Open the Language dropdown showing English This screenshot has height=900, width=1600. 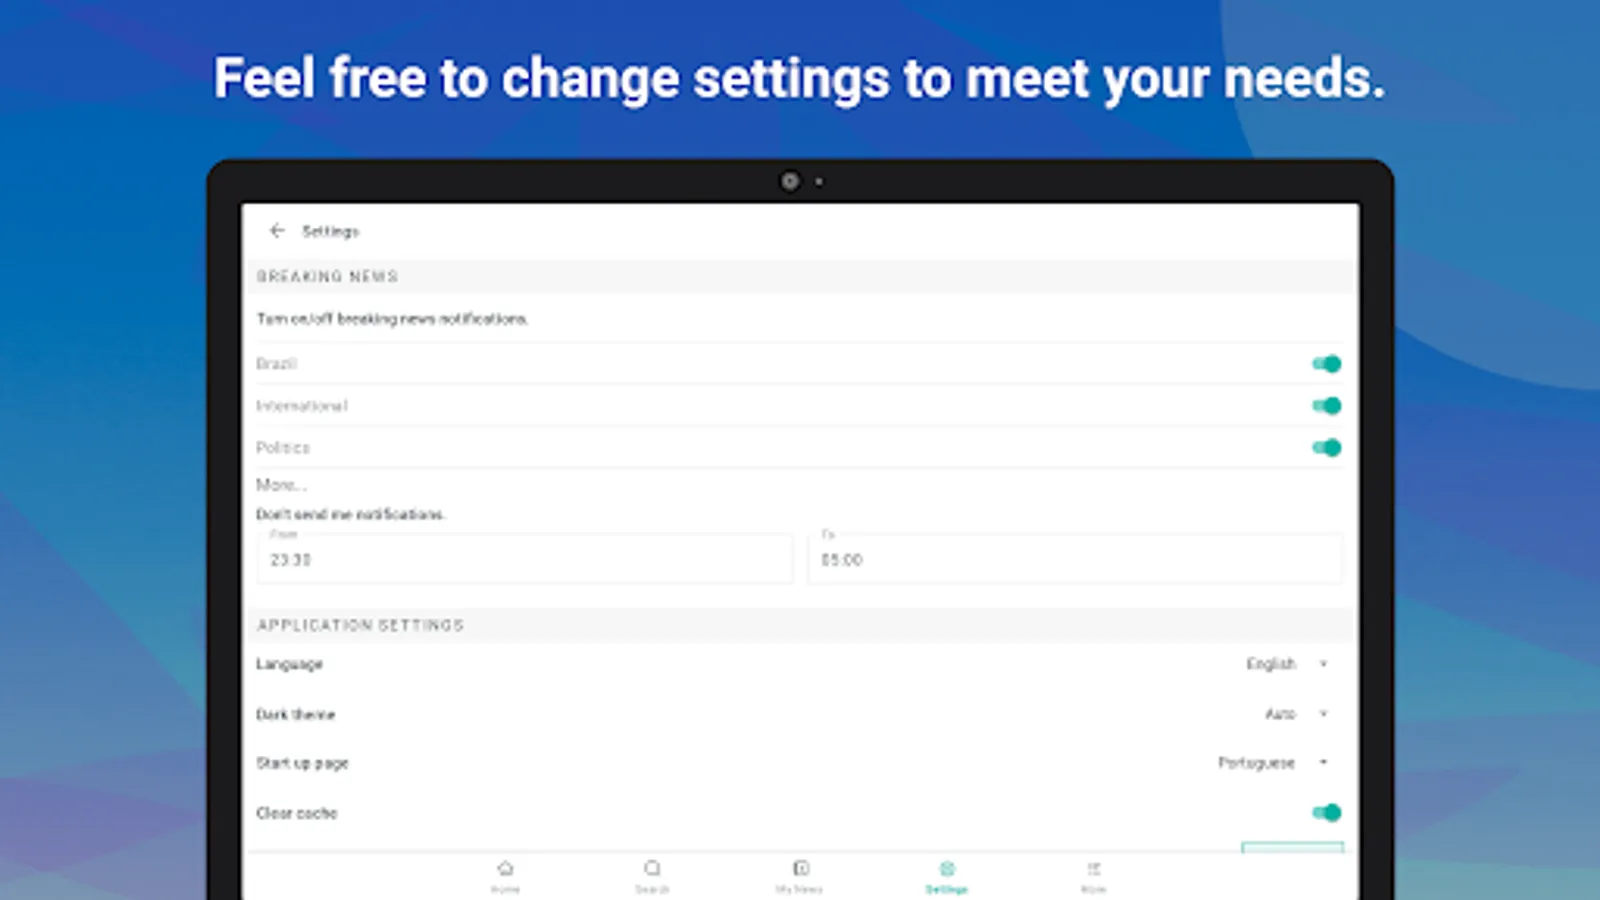pyautogui.click(x=1287, y=664)
